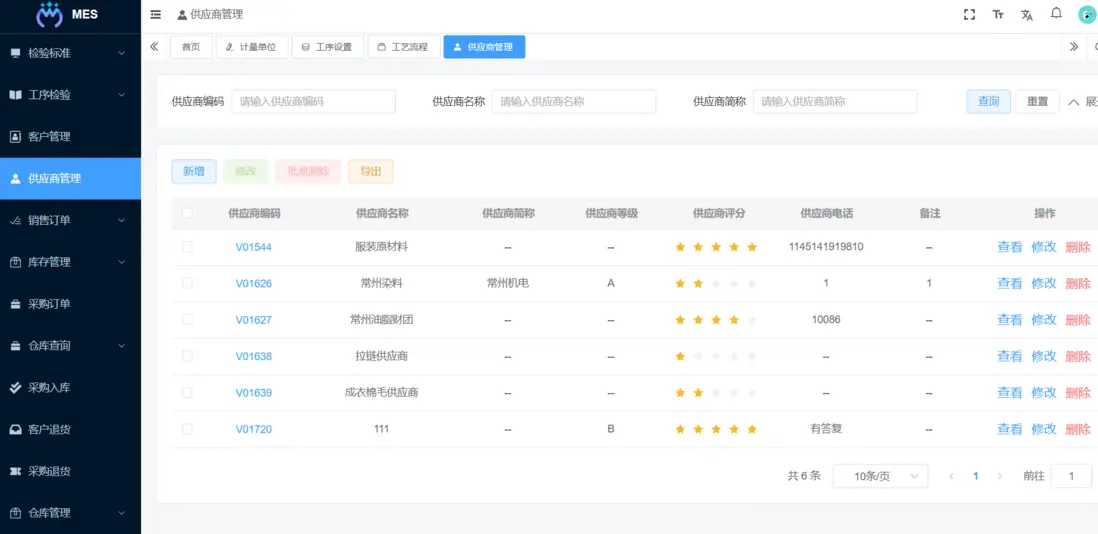Screen dimensions: 1098x534
Task: Expand the 检验标准 sidebar menu
Action: click(x=70, y=53)
